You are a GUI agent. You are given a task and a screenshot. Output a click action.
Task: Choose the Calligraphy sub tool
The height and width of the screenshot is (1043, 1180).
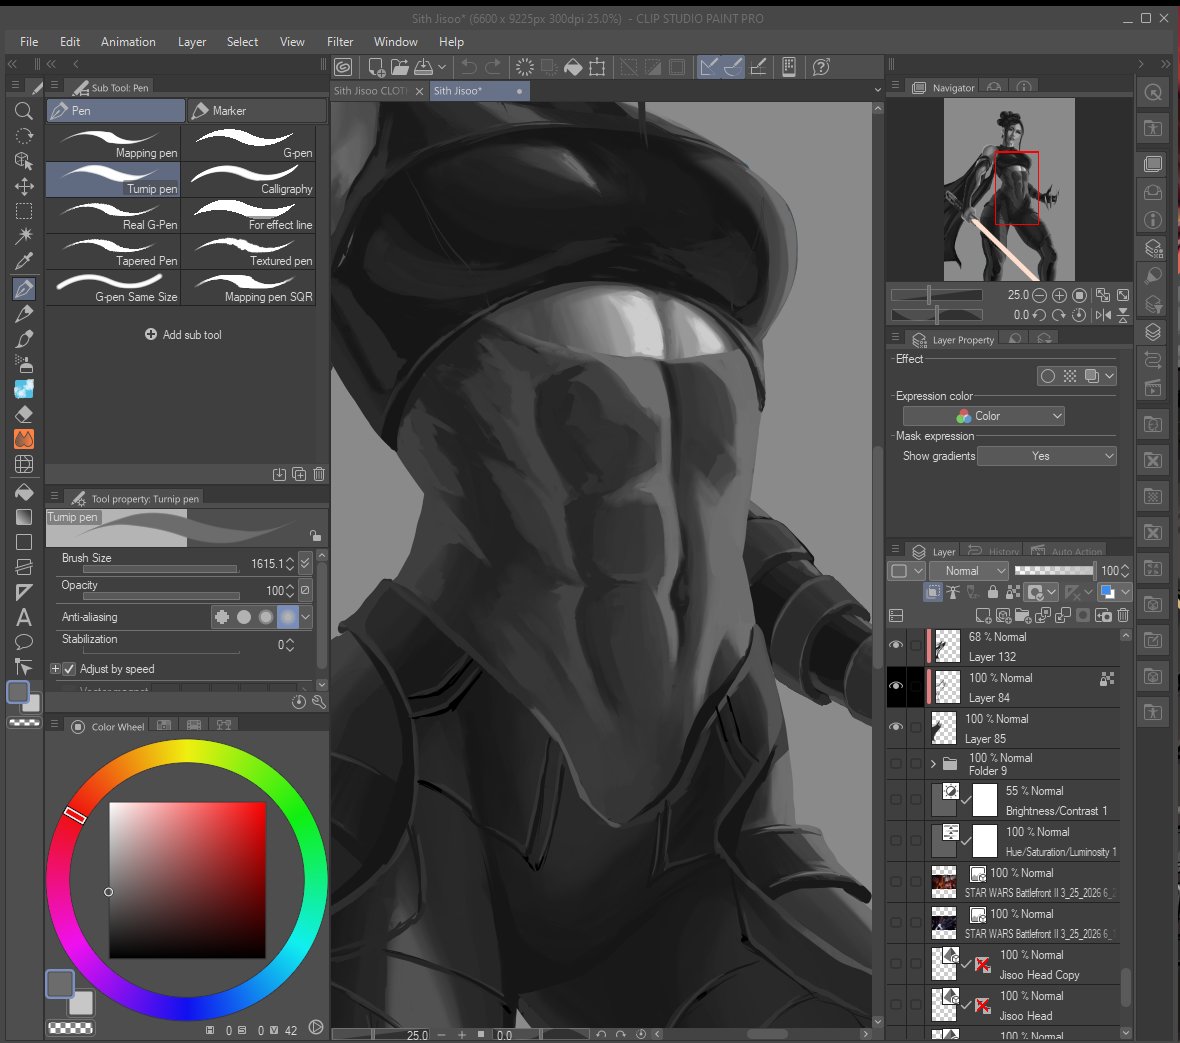click(249, 180)
